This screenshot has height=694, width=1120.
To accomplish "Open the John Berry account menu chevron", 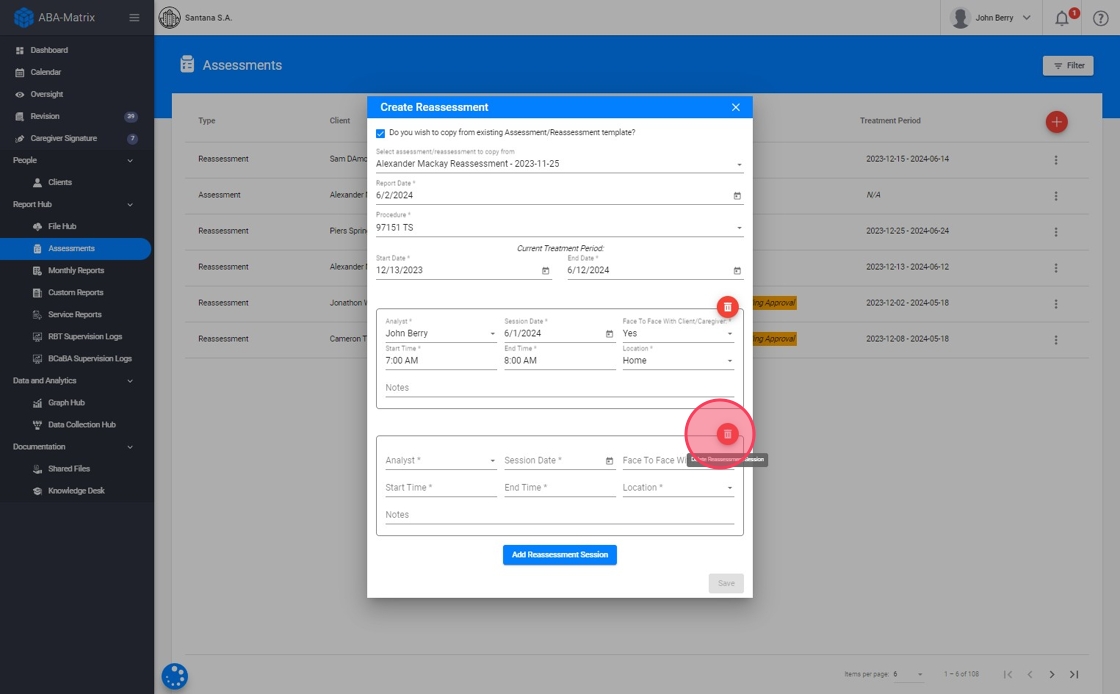I will point(1026,18).
